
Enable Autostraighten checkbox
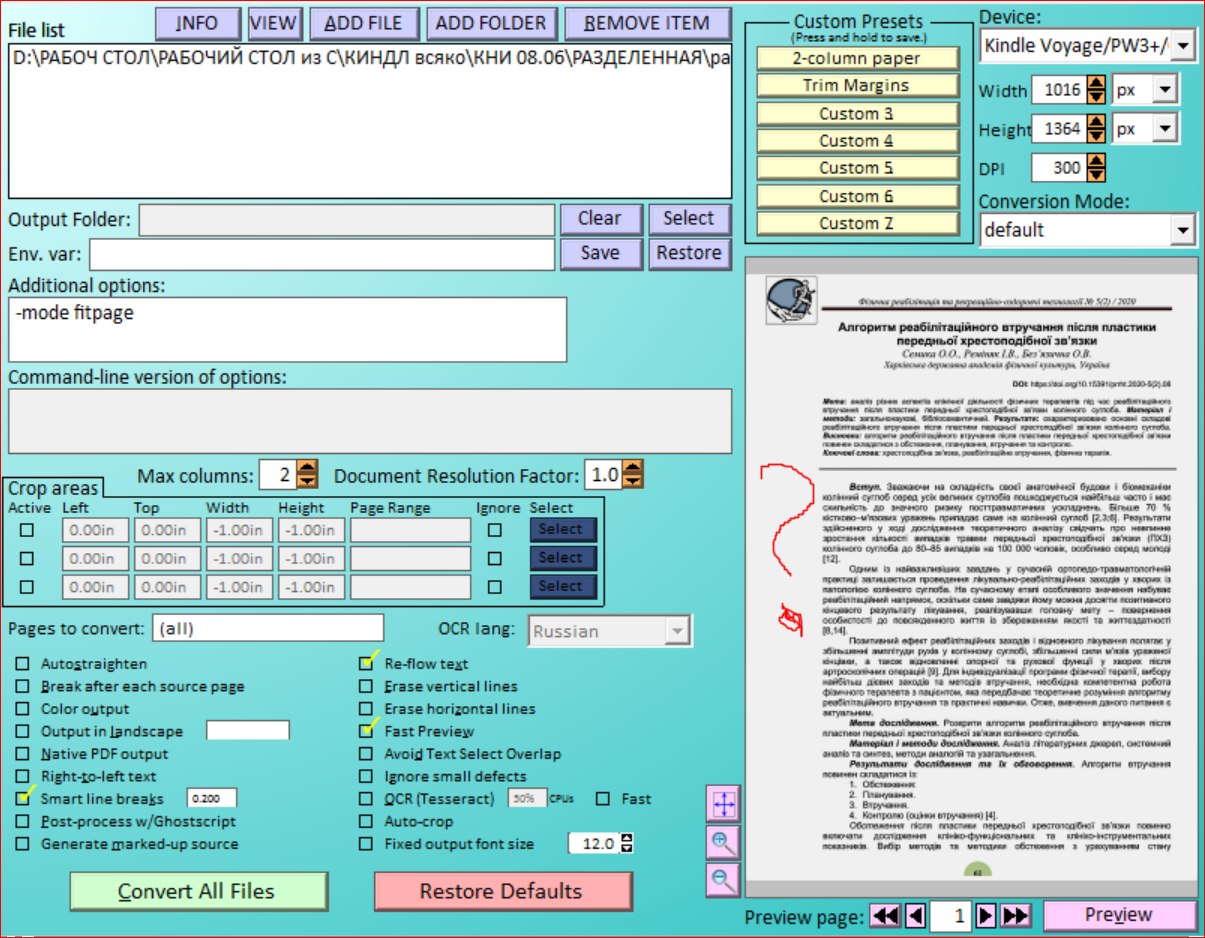[x=22, y=664]
